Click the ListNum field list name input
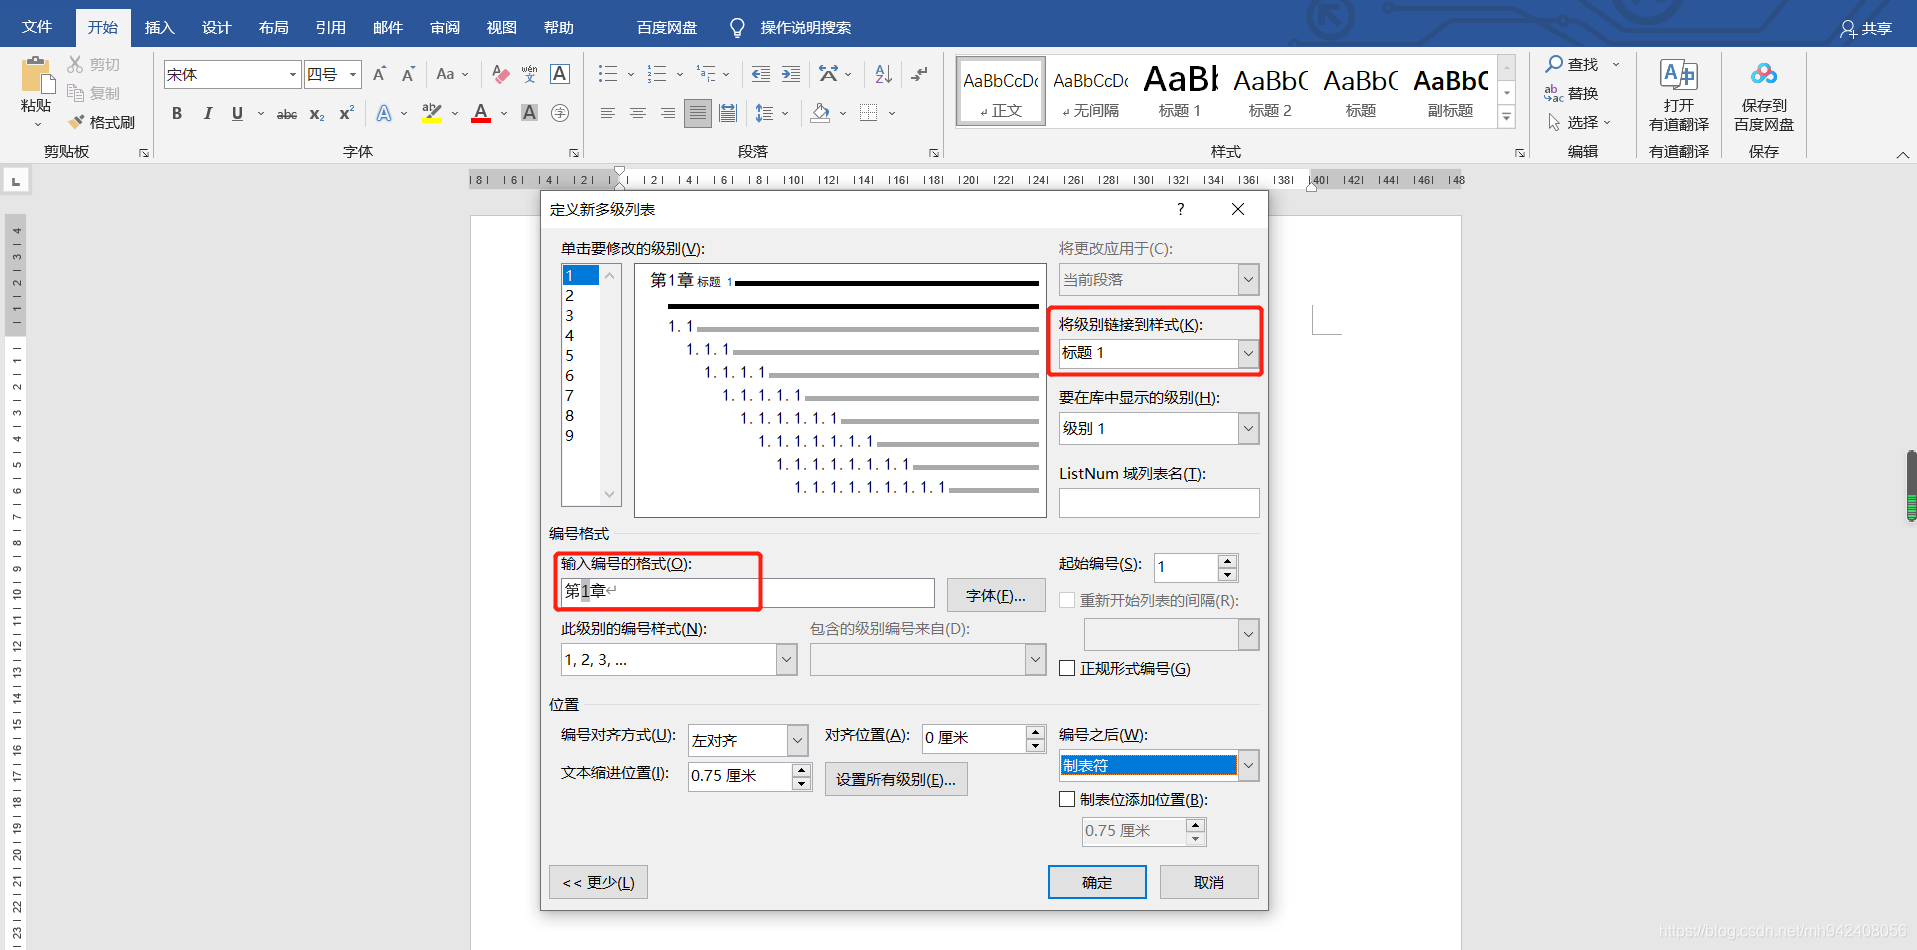The image size is (1917, 950). pos(1159,503)
